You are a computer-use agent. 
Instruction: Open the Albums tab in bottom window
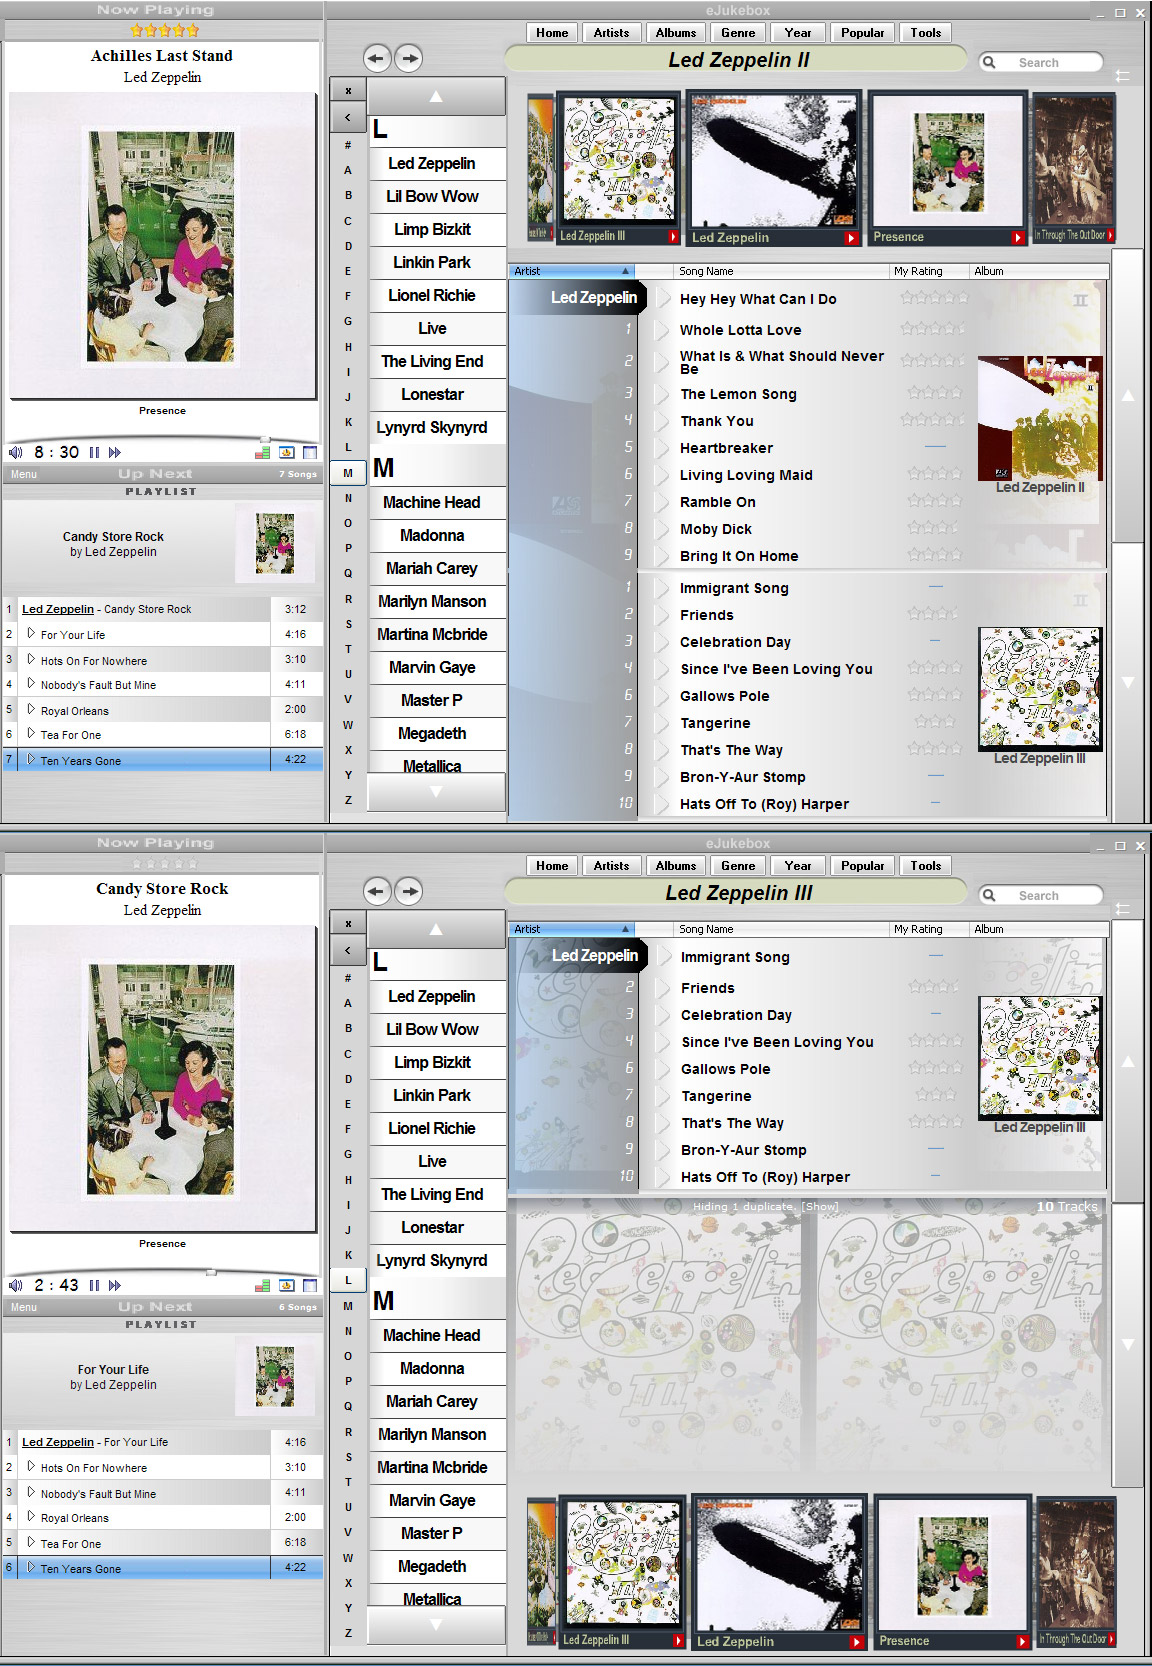click(676, 866)
